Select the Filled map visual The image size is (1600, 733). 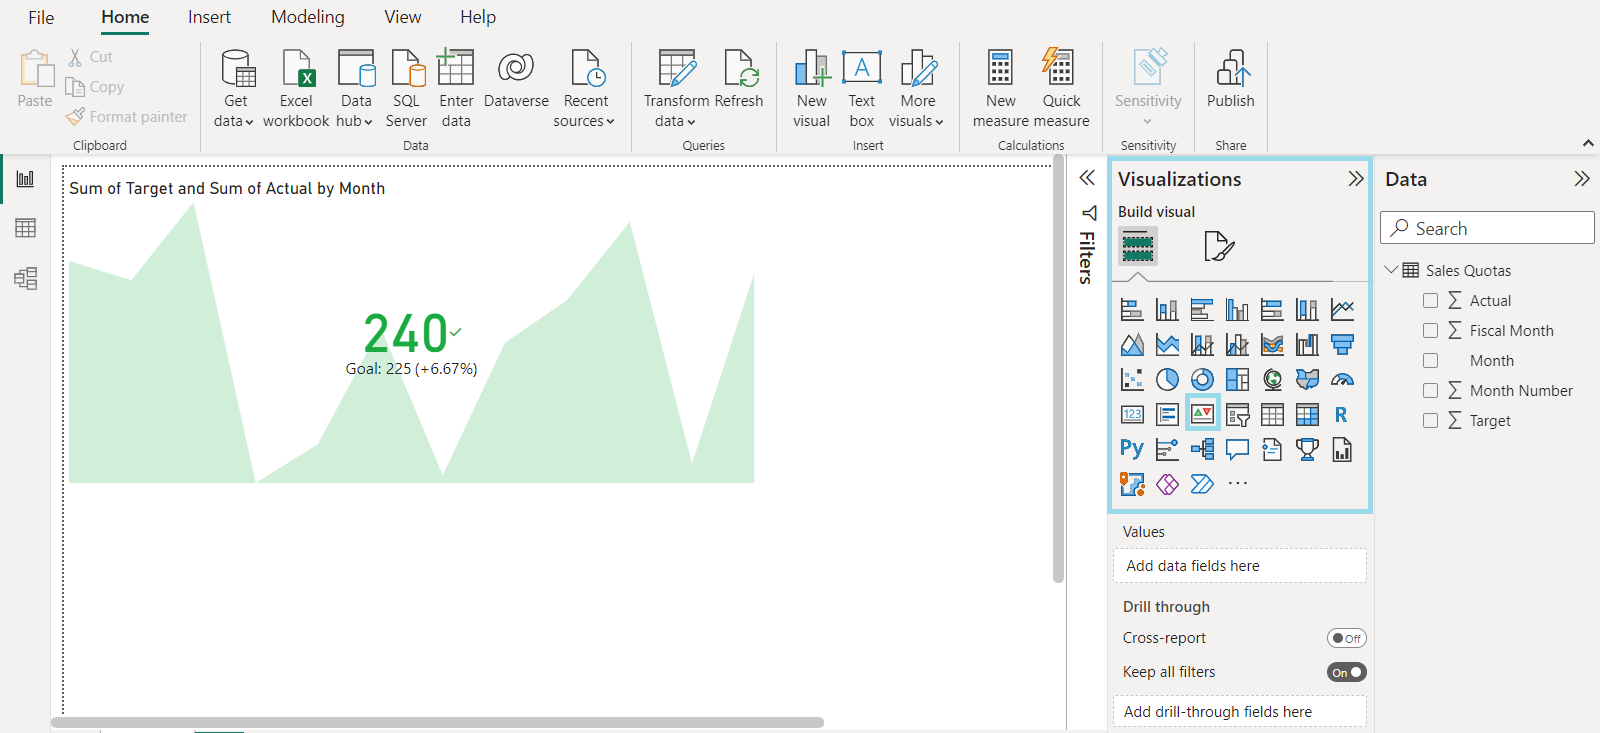1307,380
